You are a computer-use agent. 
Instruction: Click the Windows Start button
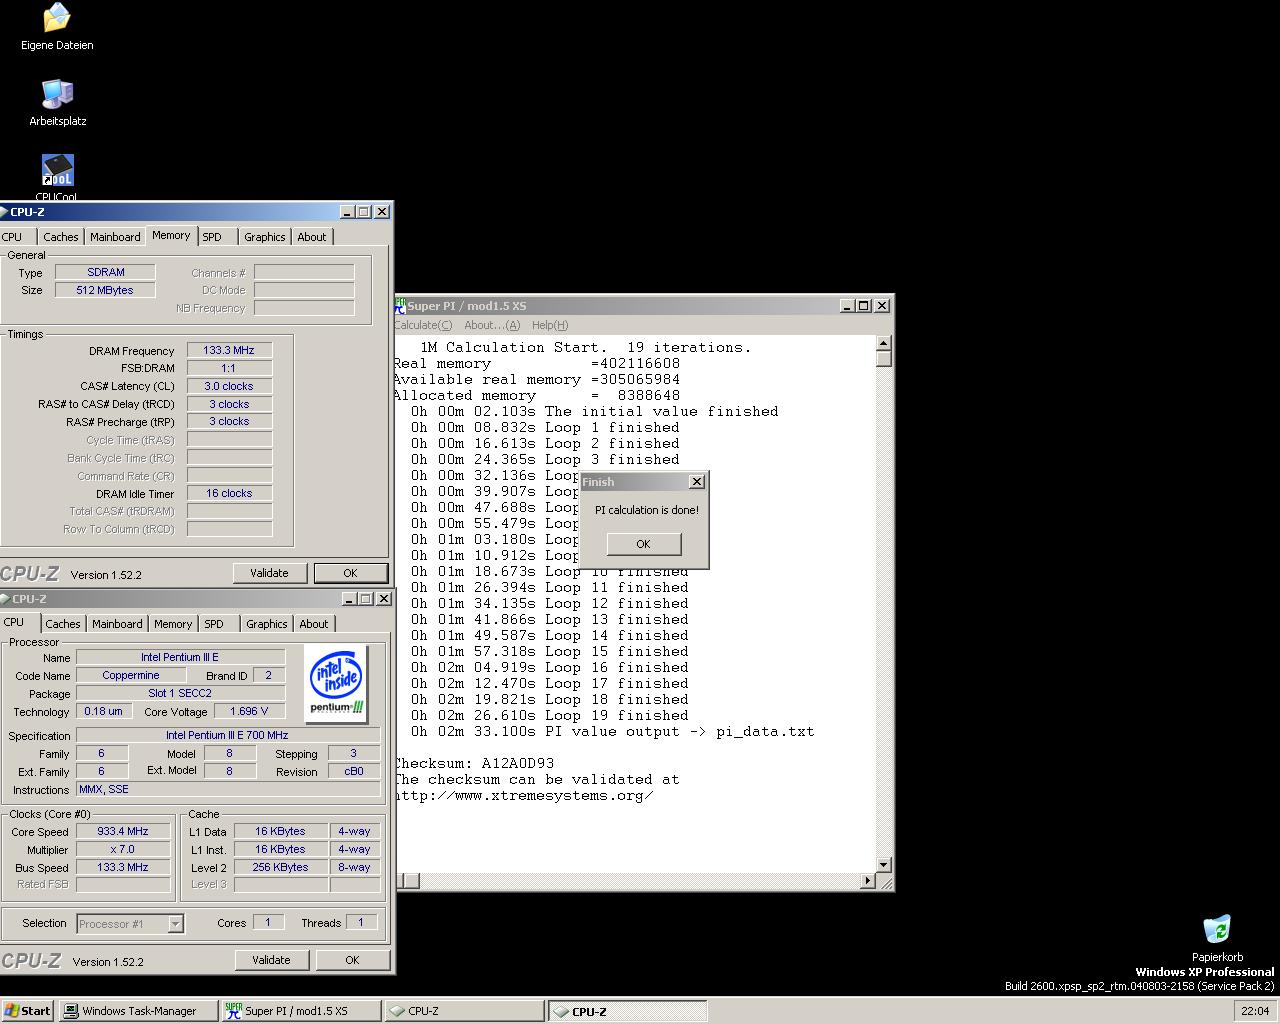pyautogui.click(x=27, y=1011)
